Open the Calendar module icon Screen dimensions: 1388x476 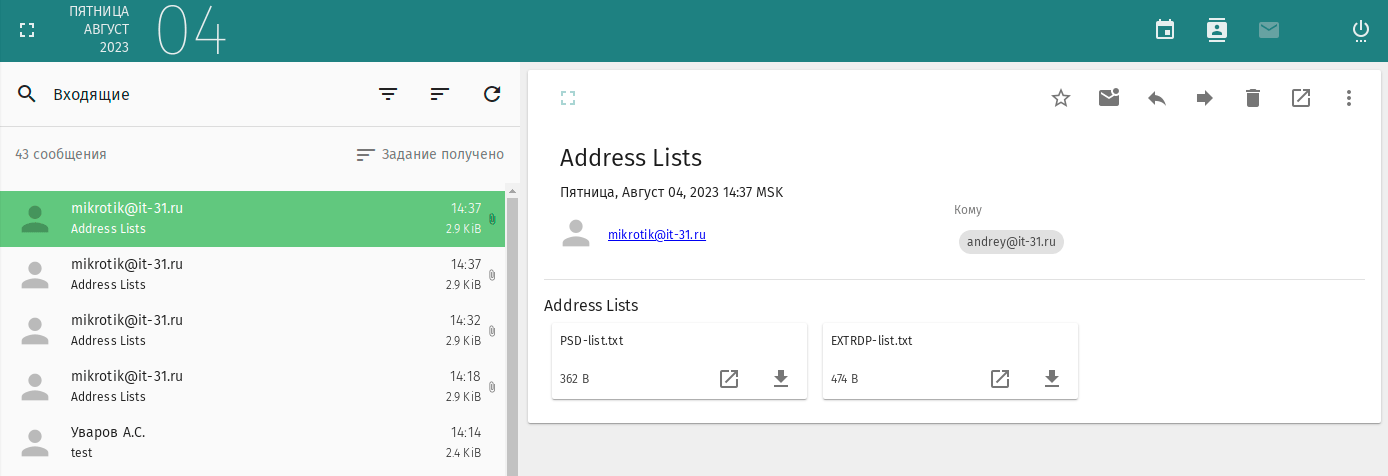(1165, 30)
